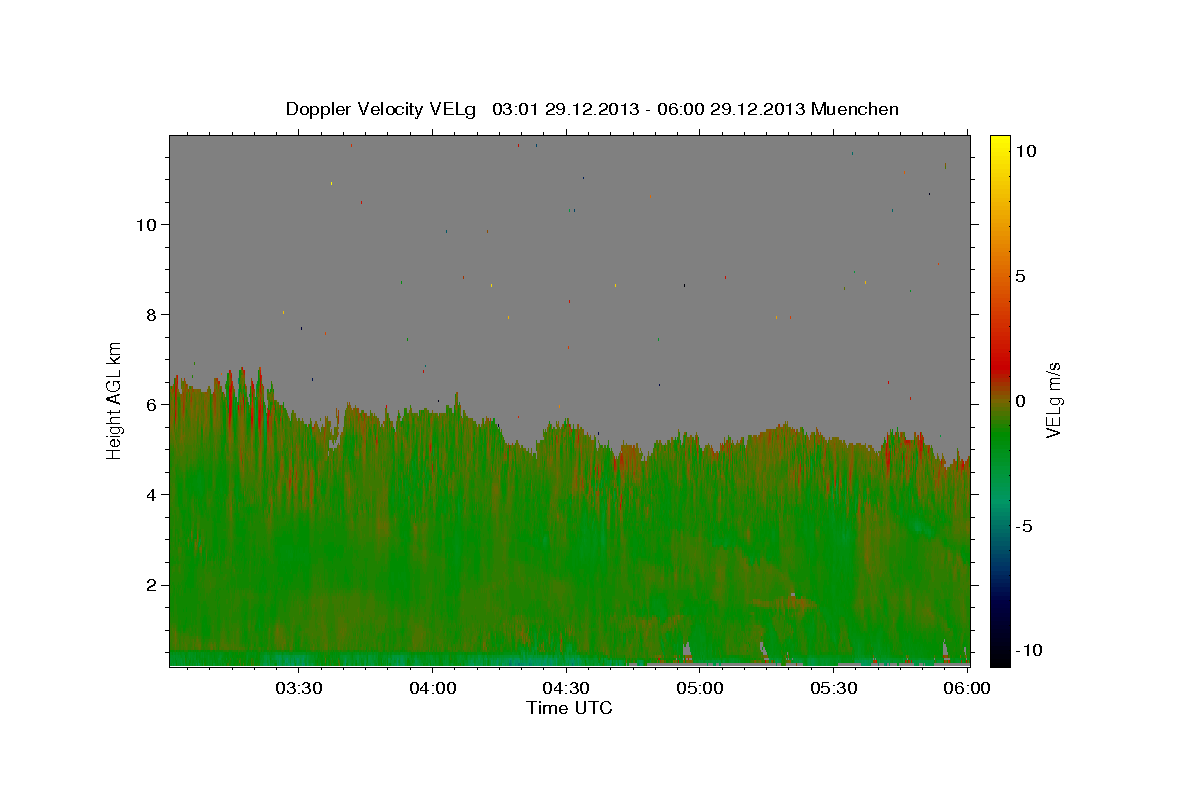
Task: Click the 05:30 time tick label
Action: coord(834,689)
